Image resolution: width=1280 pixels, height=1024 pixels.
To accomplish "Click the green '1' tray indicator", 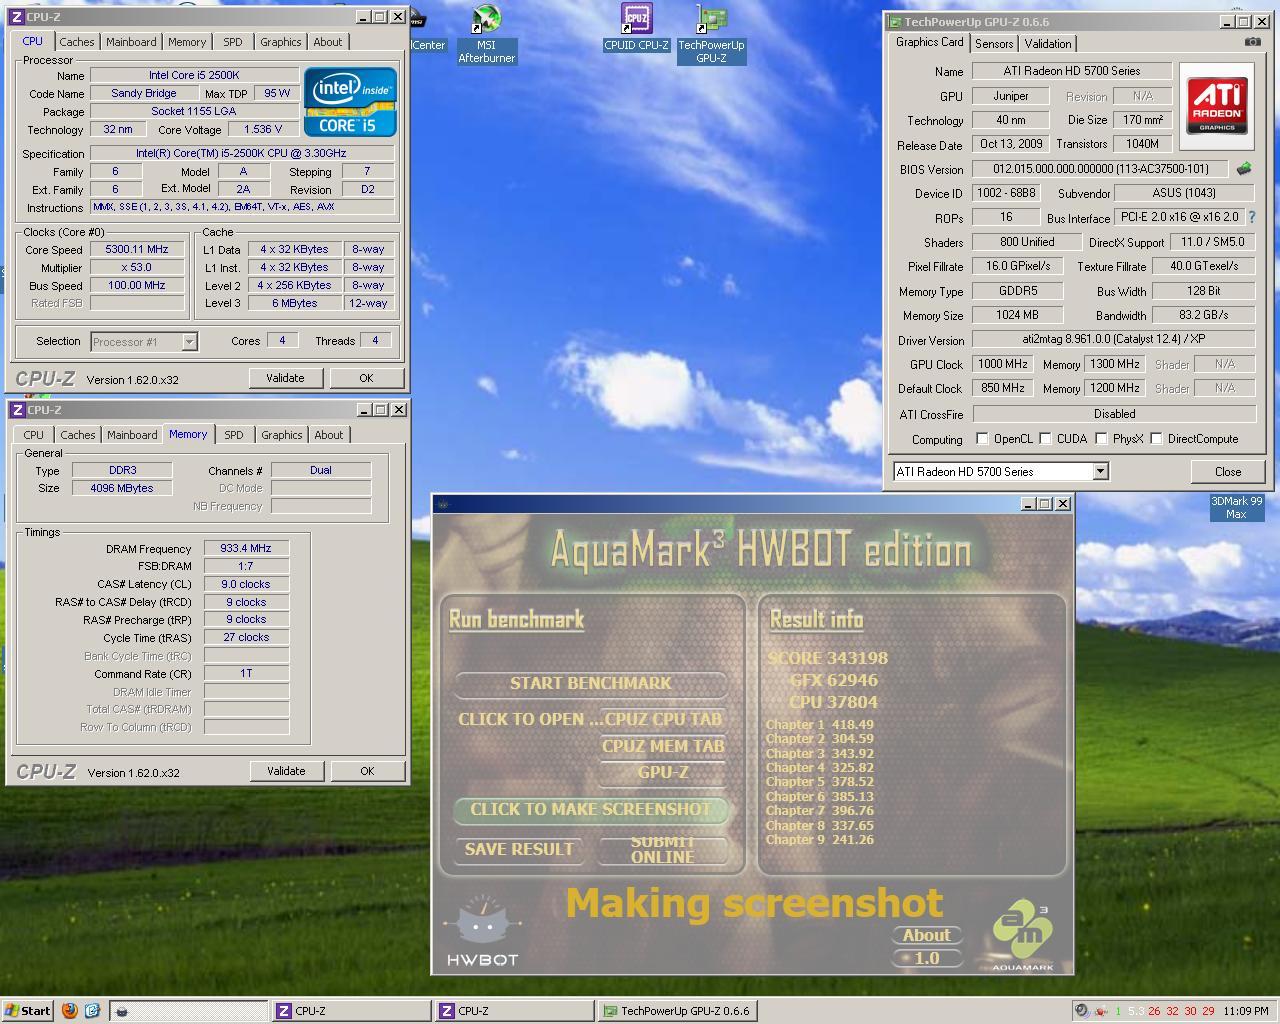I will [1118, 1011].
